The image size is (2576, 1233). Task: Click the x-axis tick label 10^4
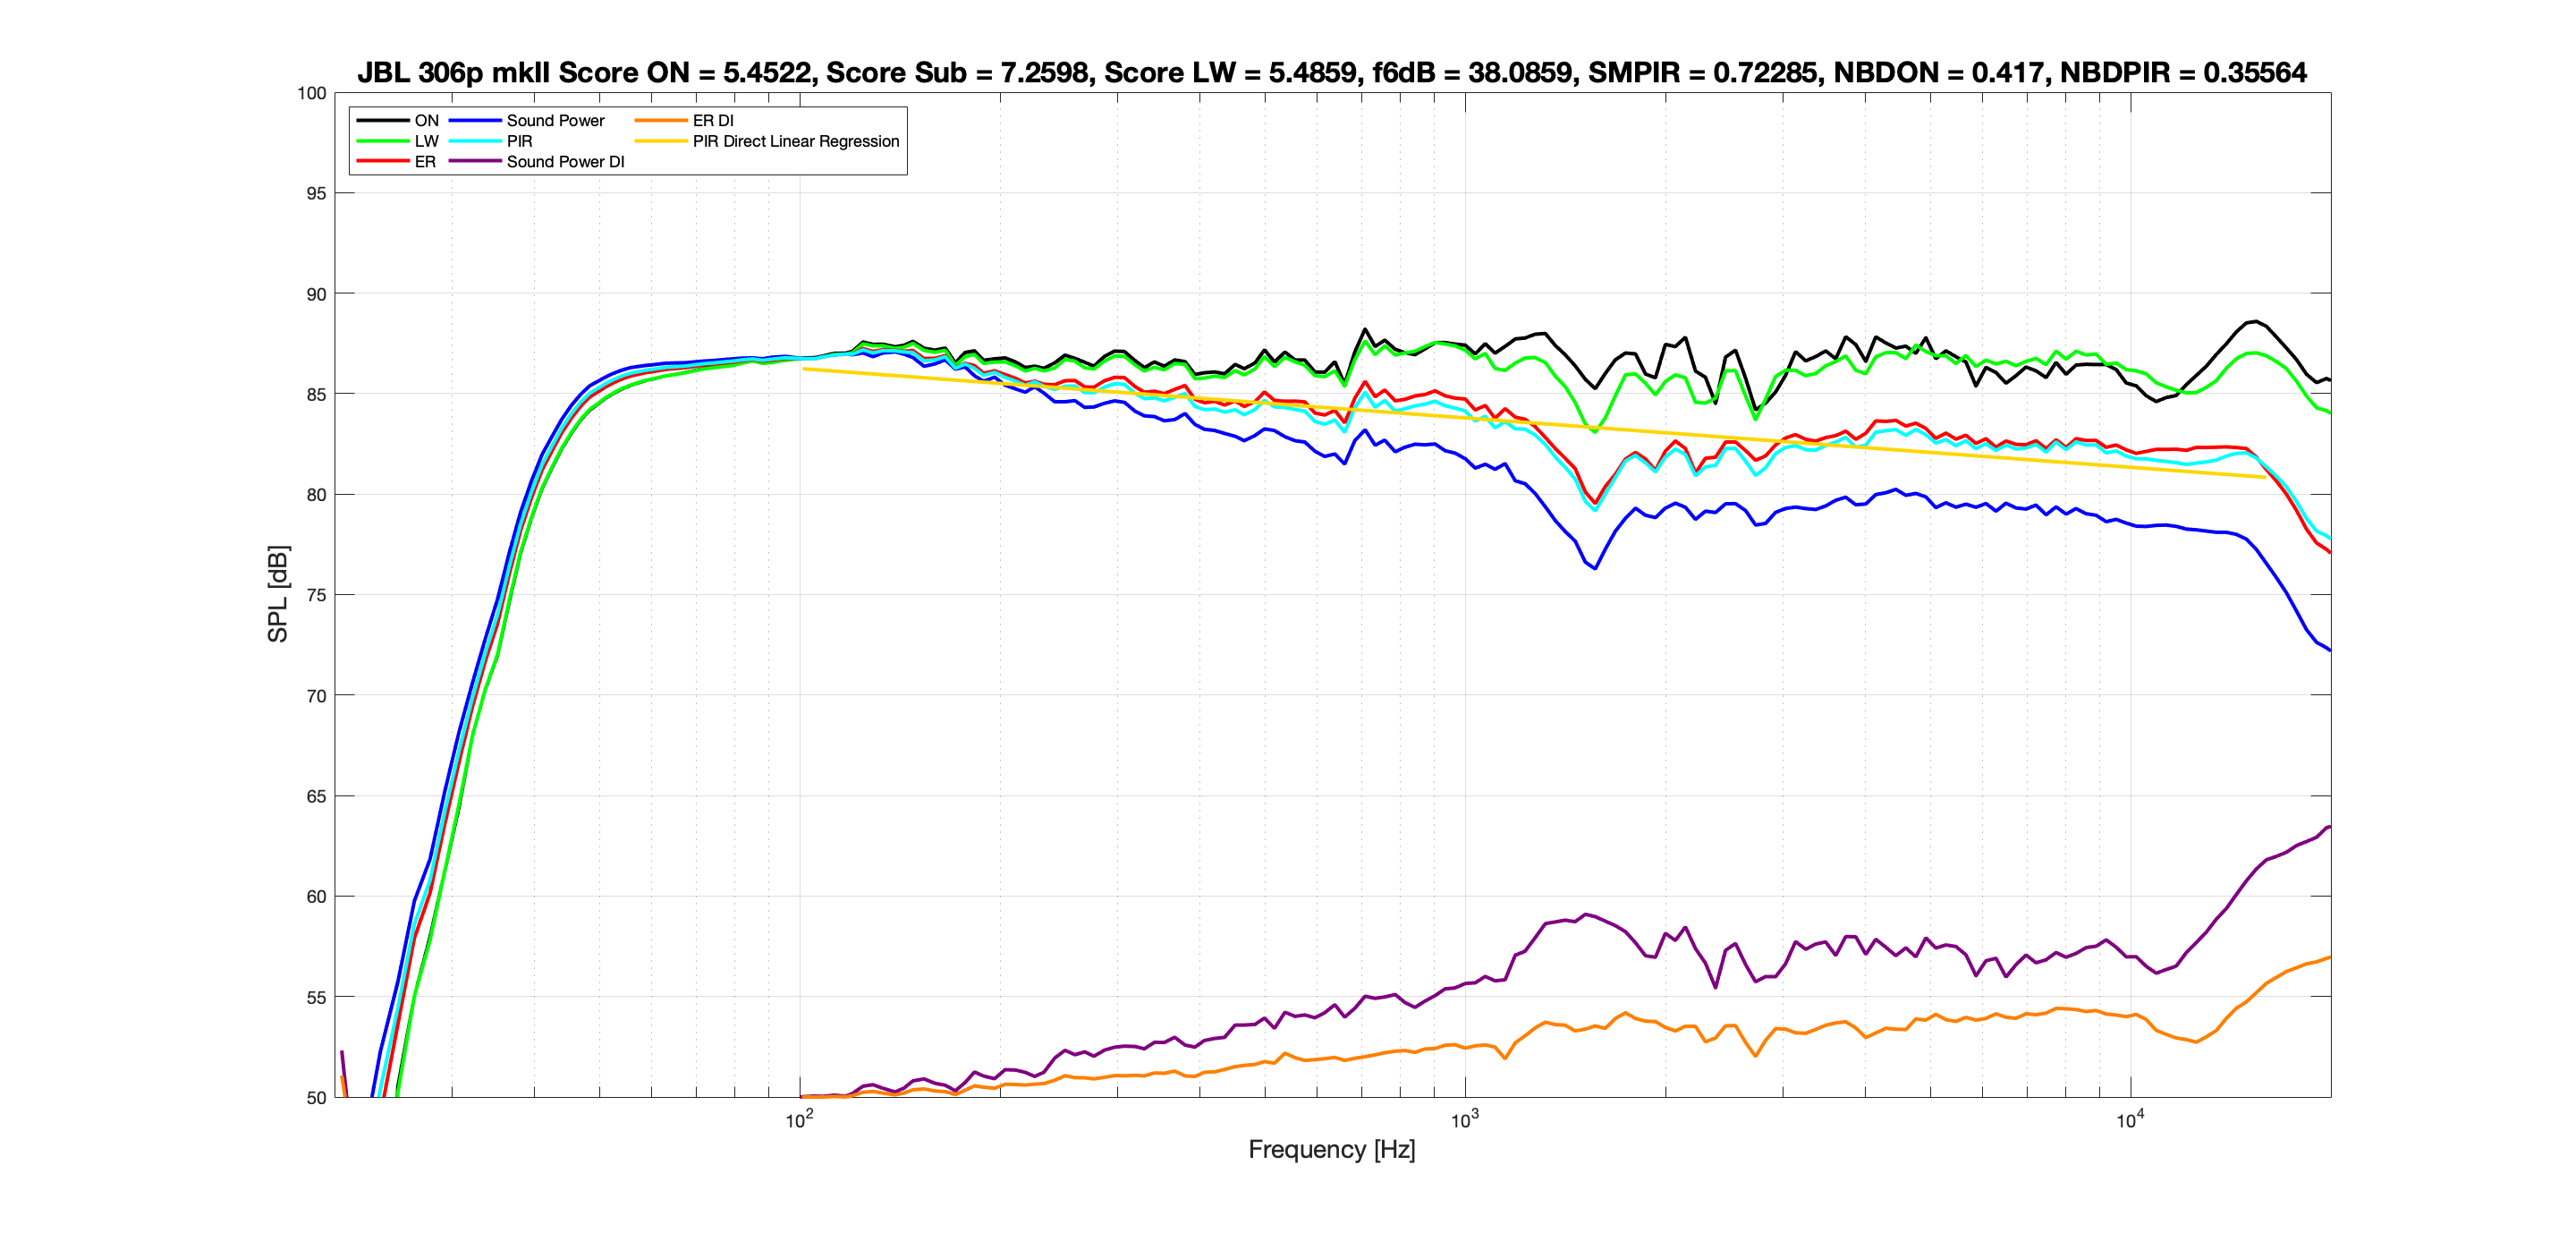click(x=2130, y=1119)
